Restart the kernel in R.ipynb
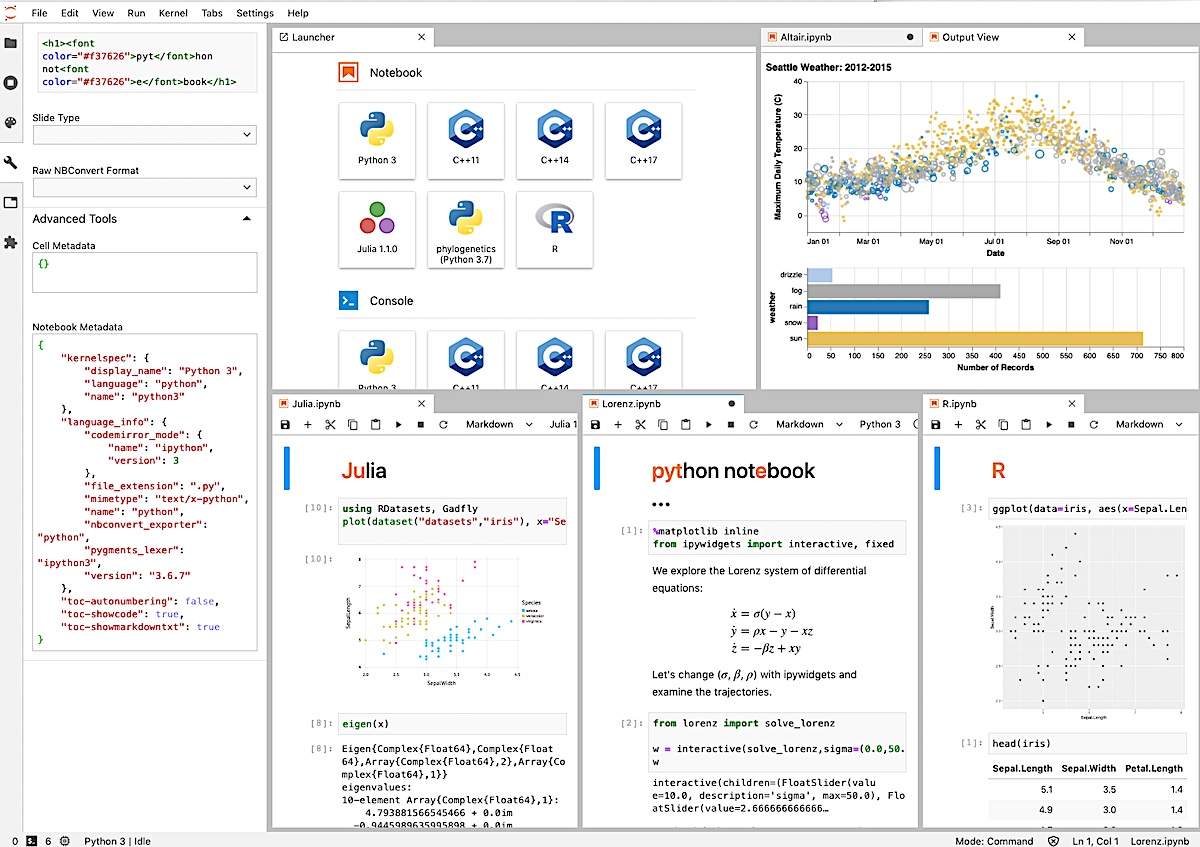 click(x=1093, y=424)
